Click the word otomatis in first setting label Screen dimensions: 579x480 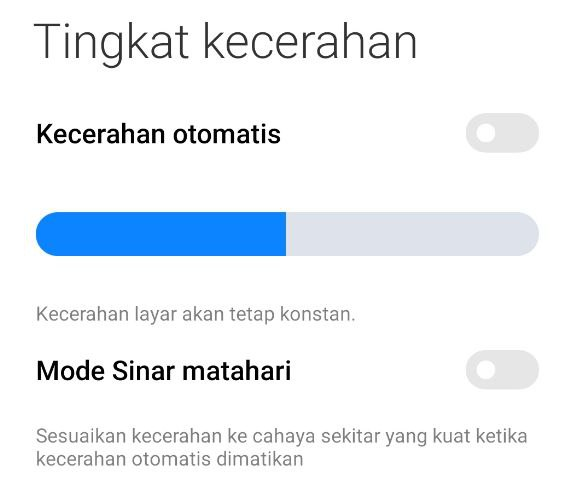click(x=227, y=134)
